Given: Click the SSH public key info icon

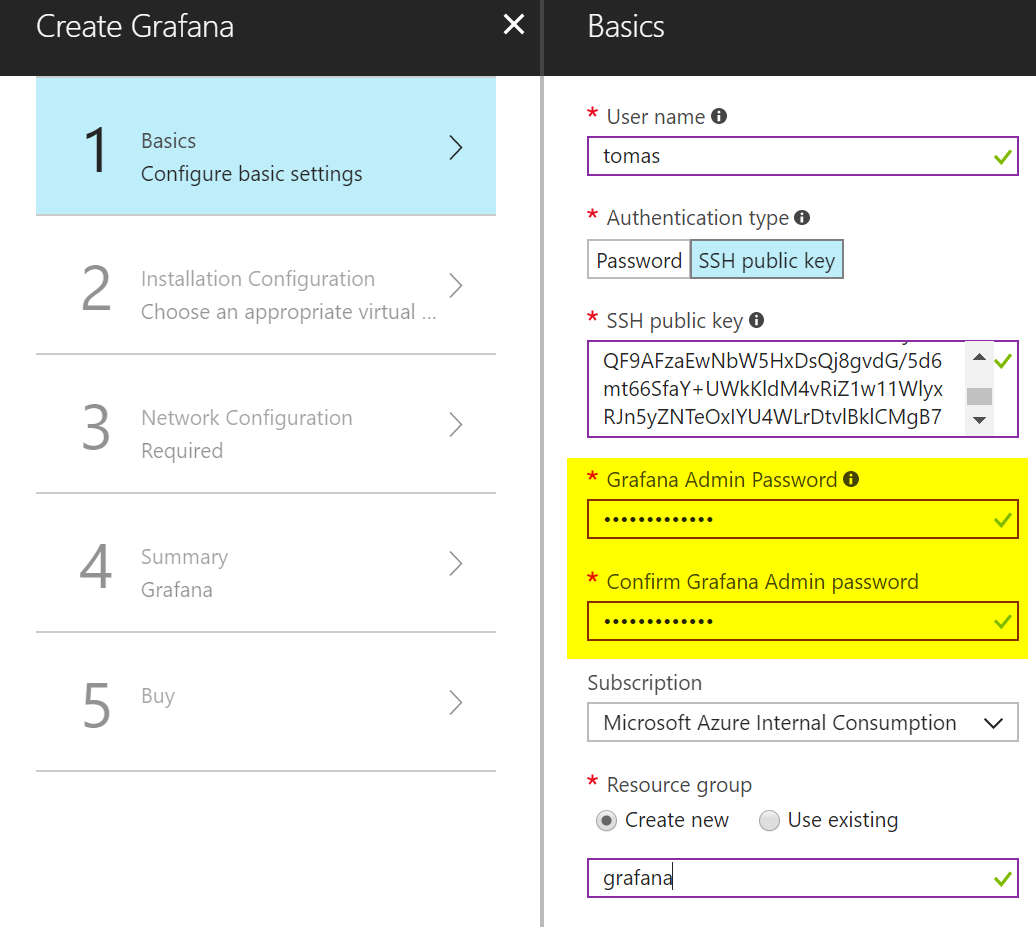Looking at the screenshot, I should pos(757,320).
